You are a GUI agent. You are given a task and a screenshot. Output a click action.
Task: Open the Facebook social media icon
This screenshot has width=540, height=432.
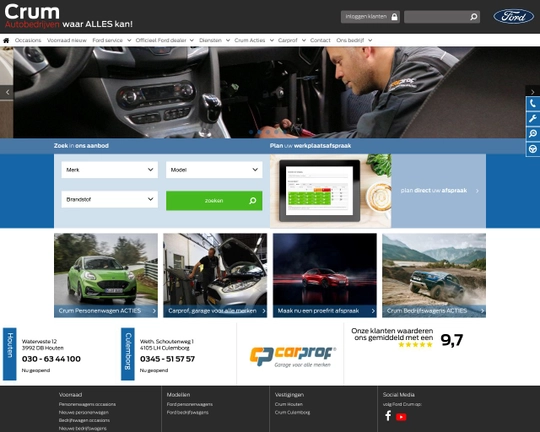pyautogui.click(x=388, y=416)
